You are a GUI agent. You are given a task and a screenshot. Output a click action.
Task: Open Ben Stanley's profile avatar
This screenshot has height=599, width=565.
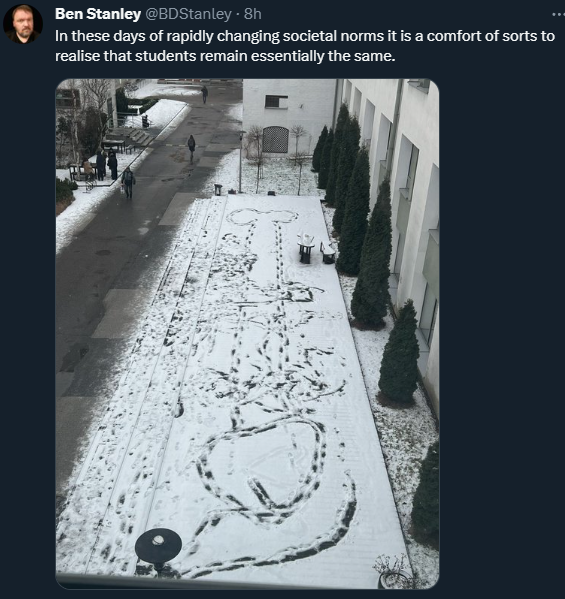coord(23,24)
